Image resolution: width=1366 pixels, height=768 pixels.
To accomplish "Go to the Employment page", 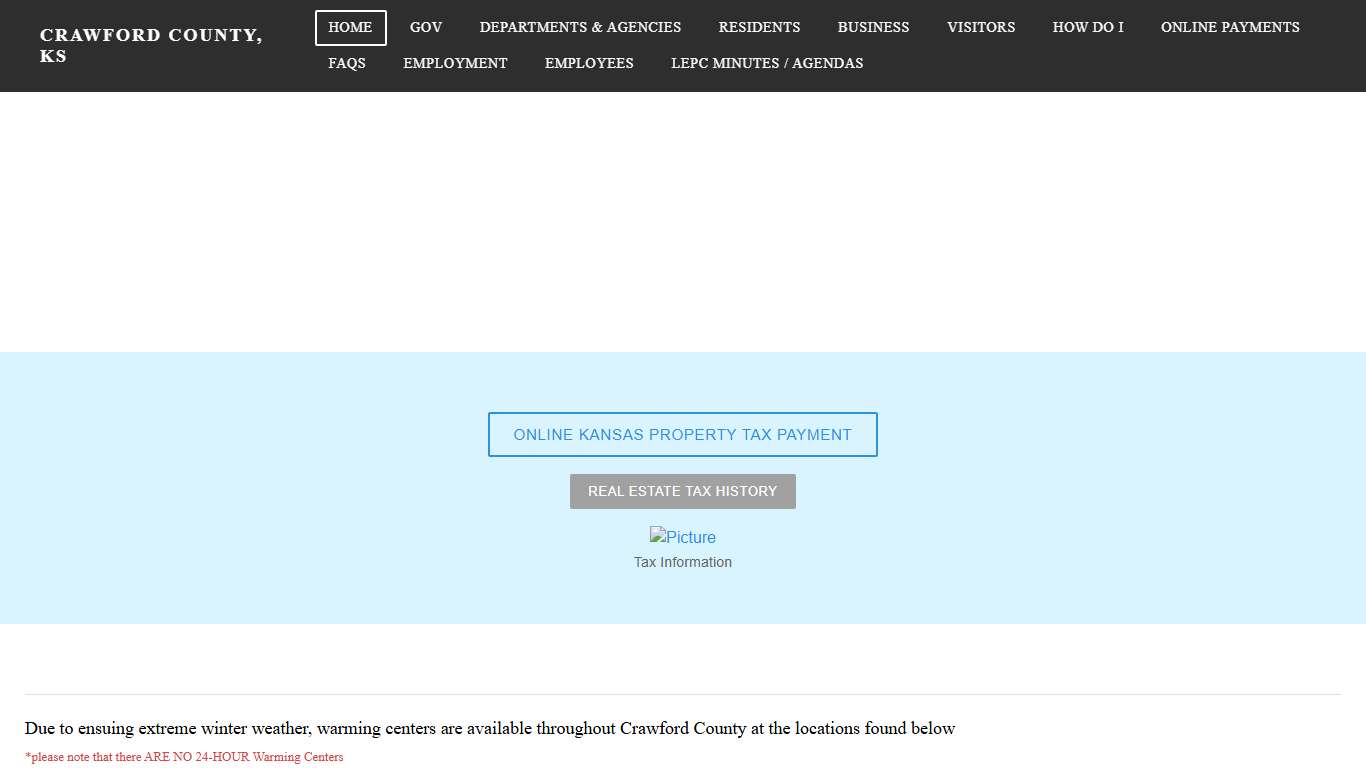I will [455, 63].
